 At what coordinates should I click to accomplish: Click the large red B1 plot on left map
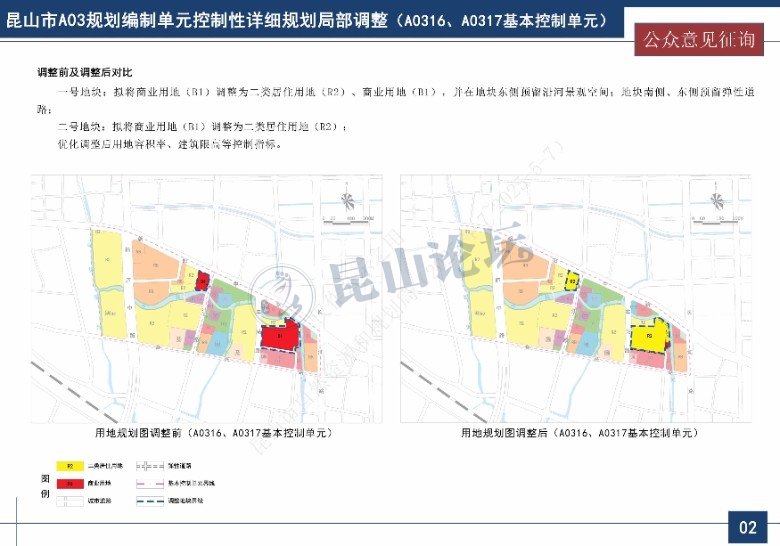coord(279,336)
